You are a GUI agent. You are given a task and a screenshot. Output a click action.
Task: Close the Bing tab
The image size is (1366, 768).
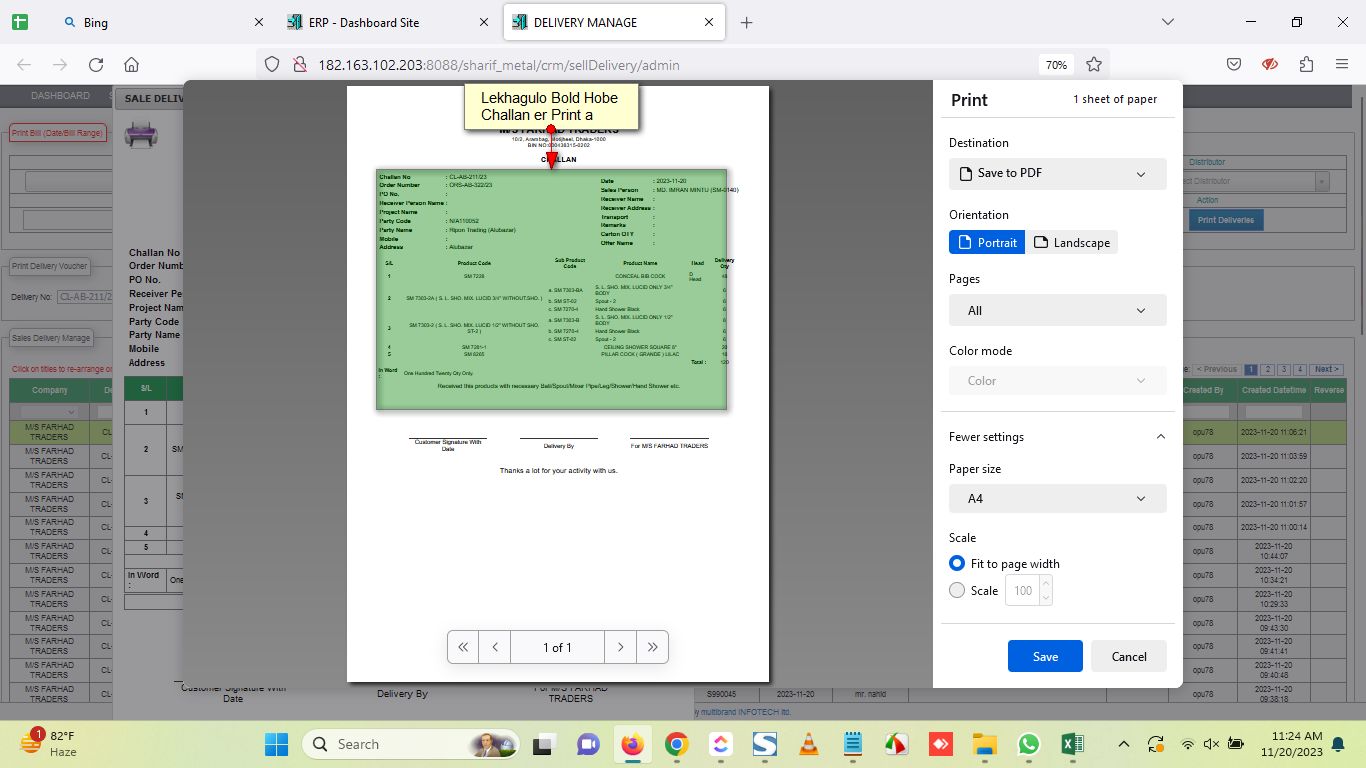(x=259, y=22)
